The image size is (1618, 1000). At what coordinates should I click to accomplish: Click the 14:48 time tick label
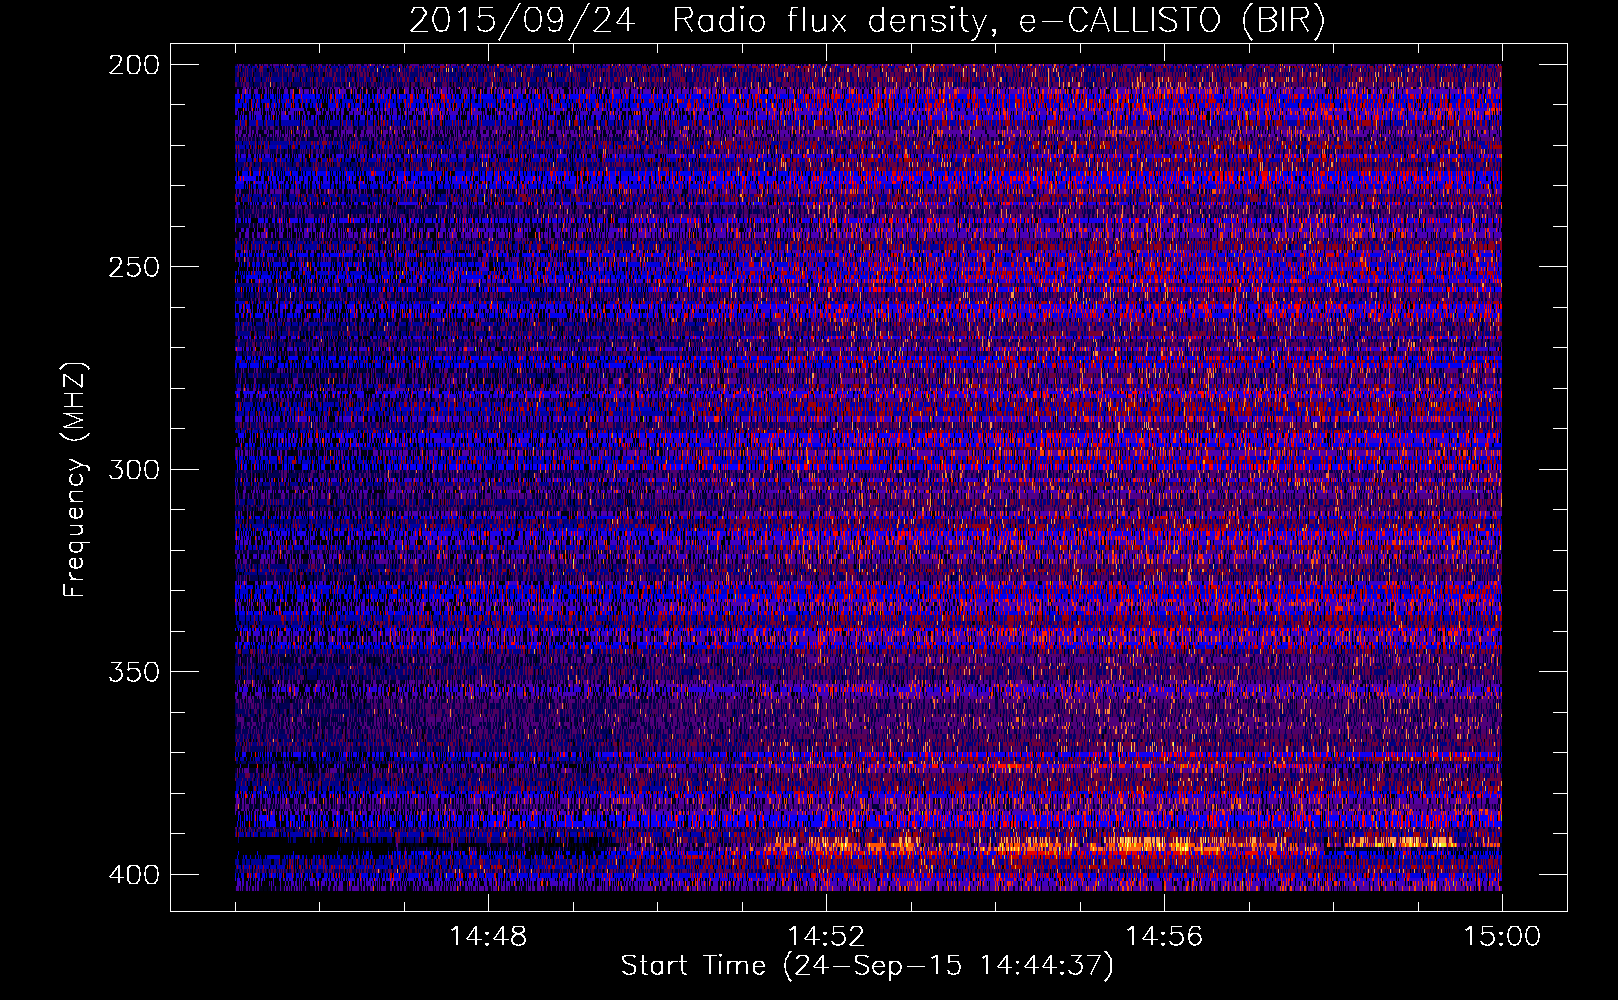point(488,937)
